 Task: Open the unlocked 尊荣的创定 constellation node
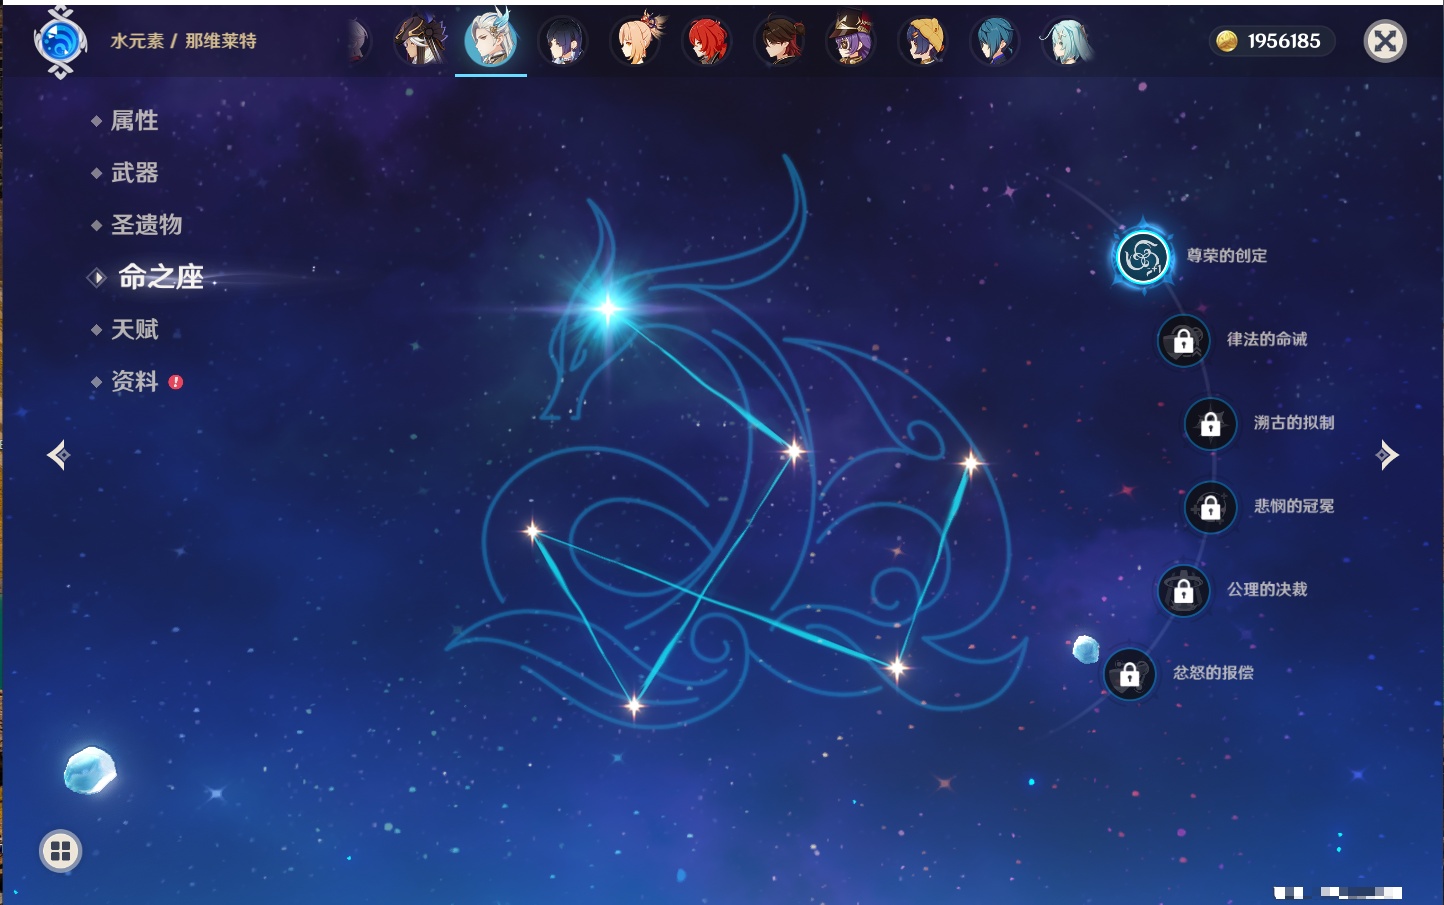(1142, 257)
